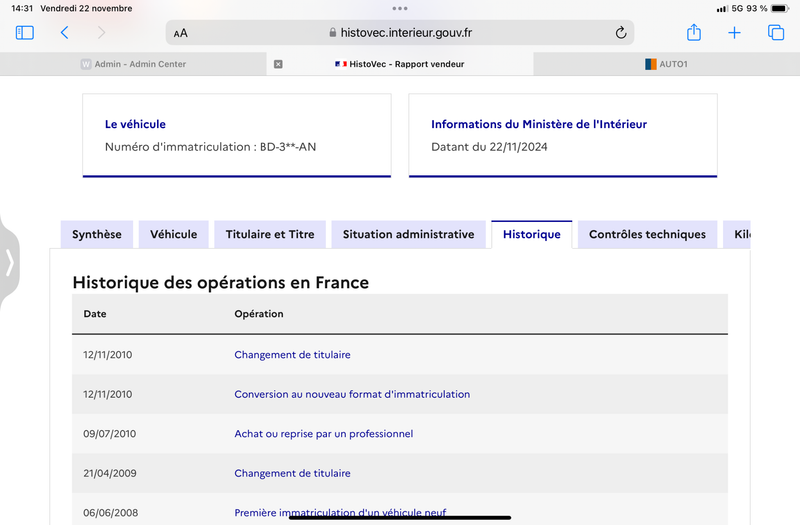Click the 09/07/2010 date cell
The height and width of the screenshot is (525, 800).
110,434
